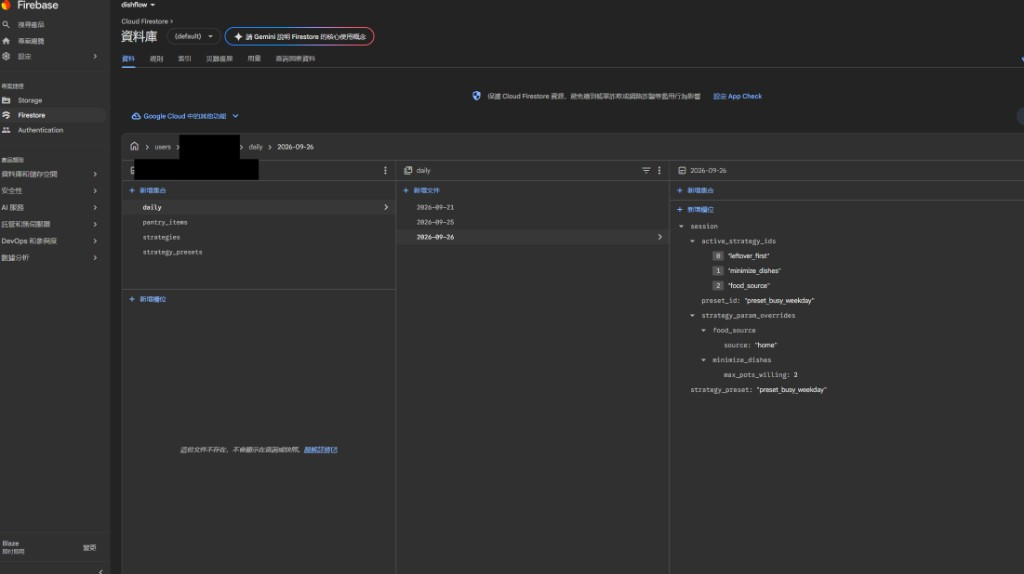Collapse the sidebar with bottom chevron
This screenshot has width=1024, height=574.
coord(100,571)
